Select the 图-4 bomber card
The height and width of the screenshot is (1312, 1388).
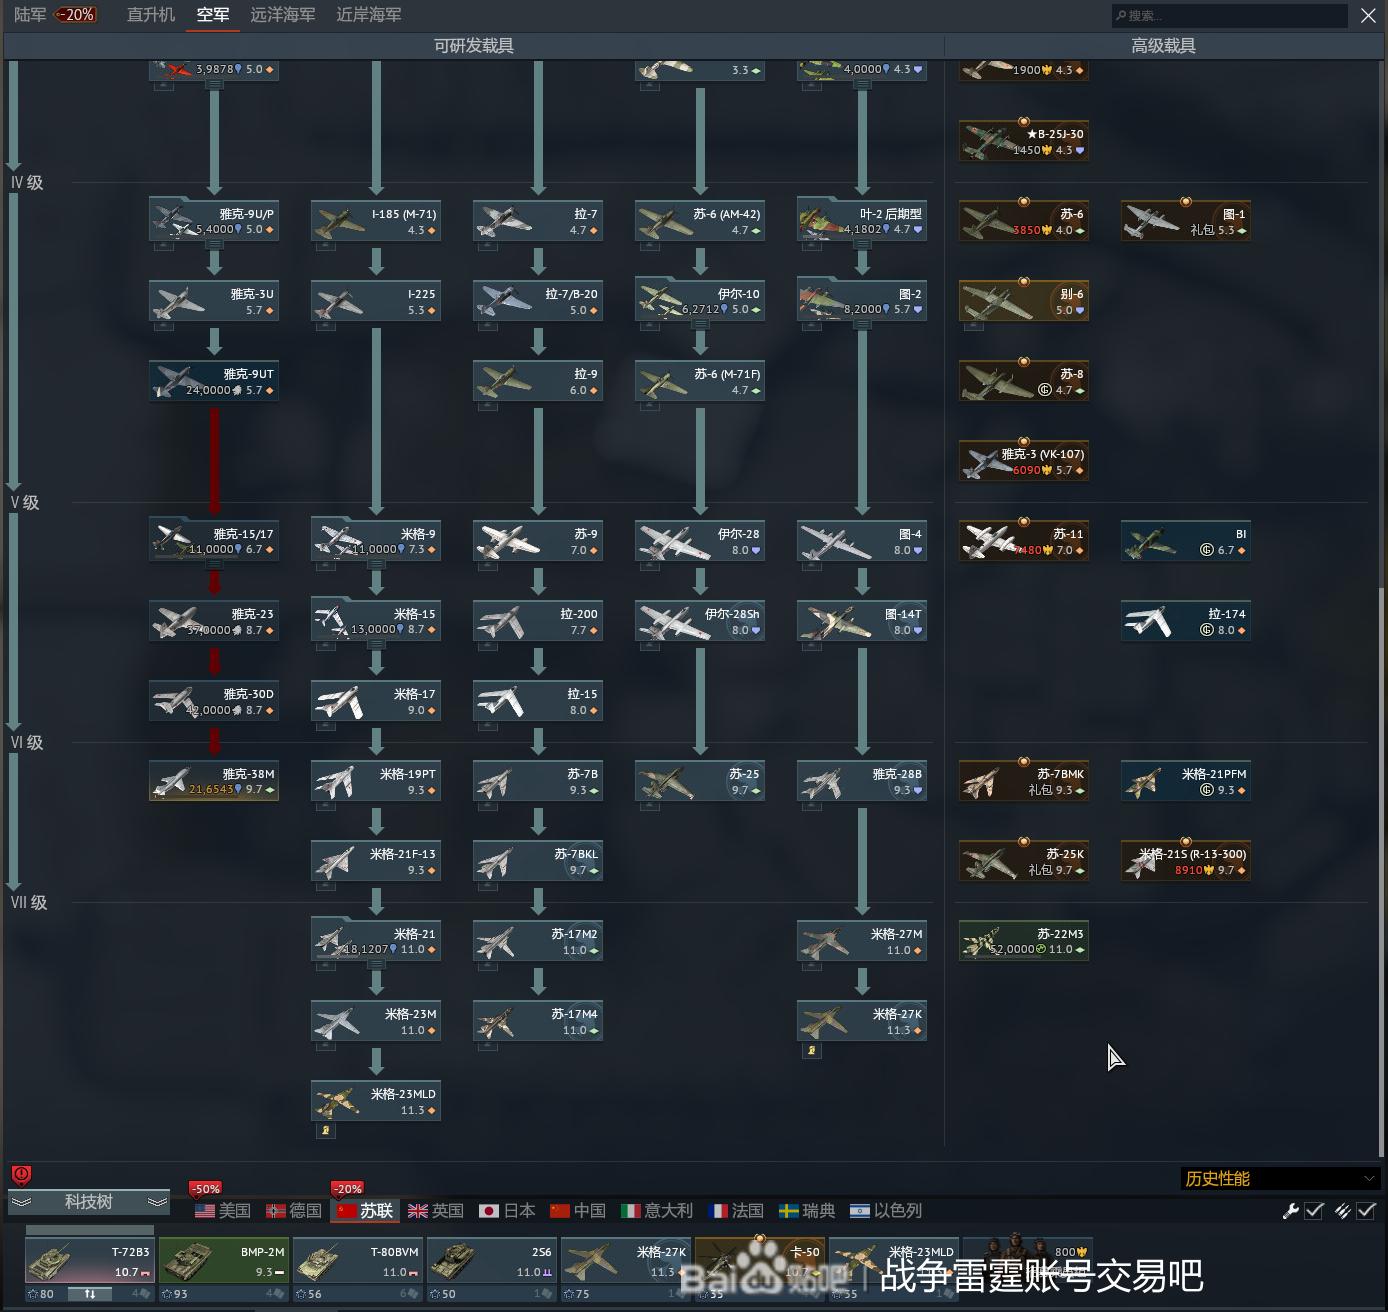coord(862,540)
